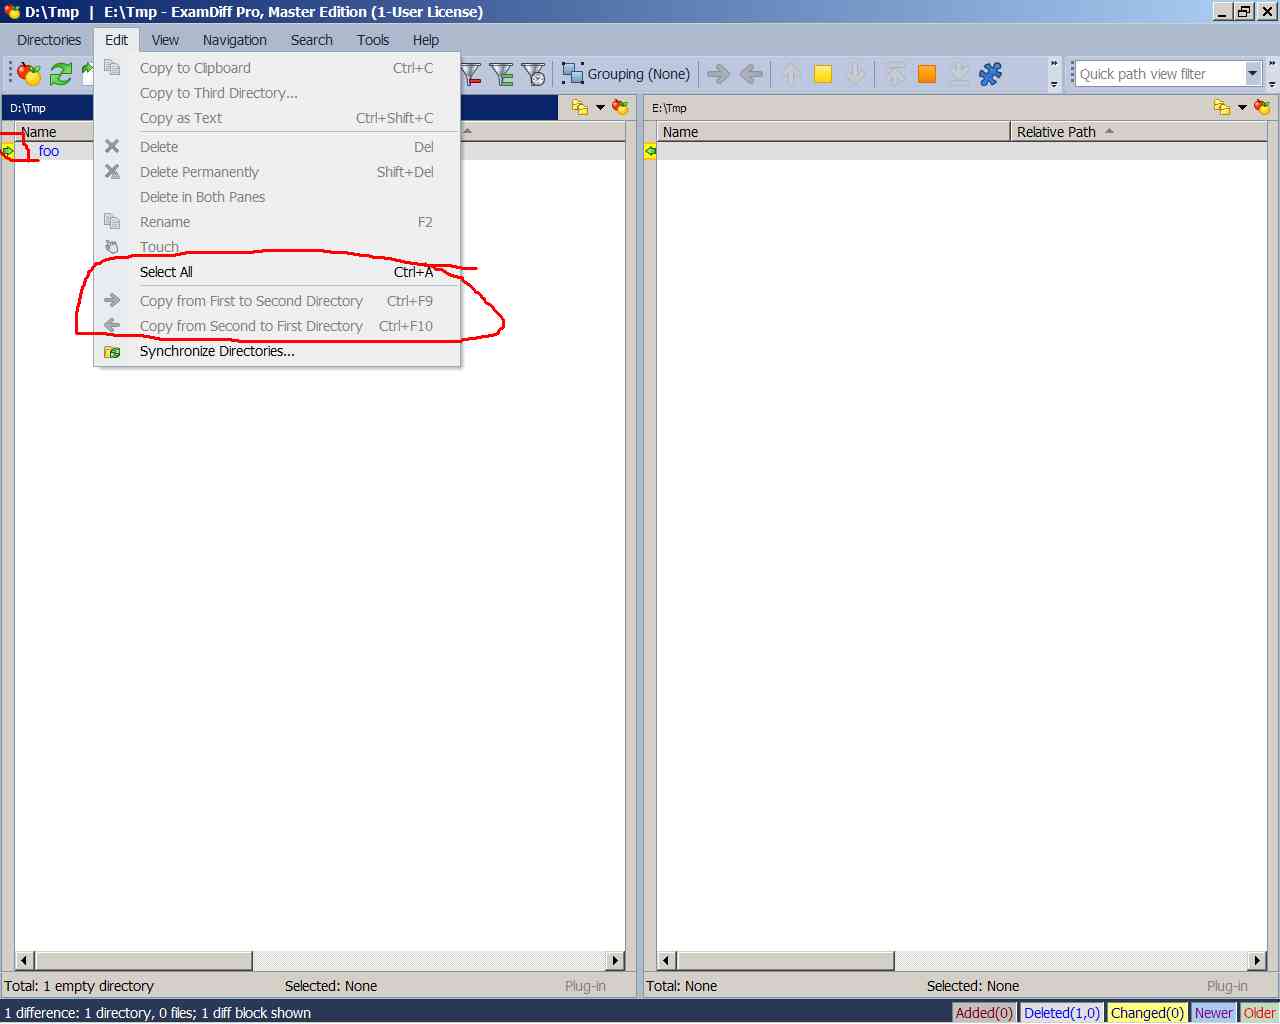Click the middle green funnel filter icon
Screen dimensions: 1280x1024
click(x=503, y=74)
